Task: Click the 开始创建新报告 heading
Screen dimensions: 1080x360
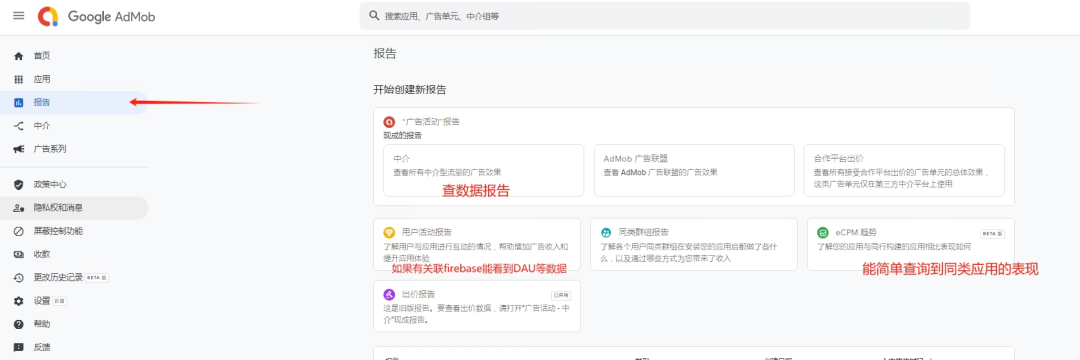Action: 410,89
